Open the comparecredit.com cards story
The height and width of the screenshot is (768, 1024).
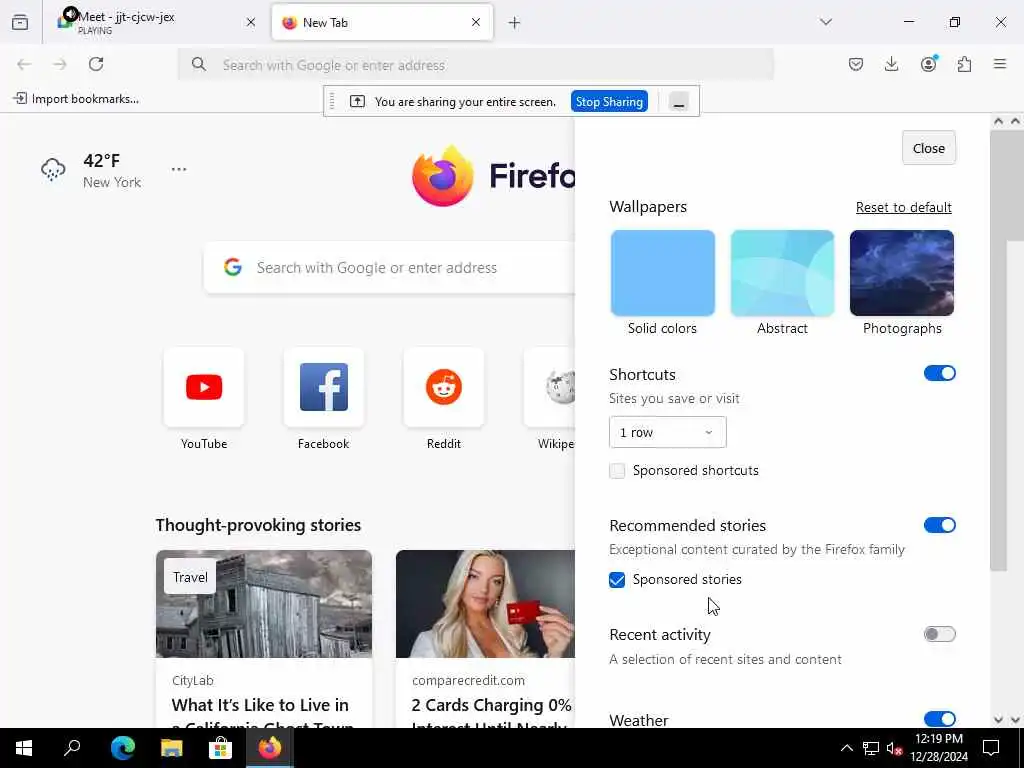pyautogui.click(x=485, y=639)
